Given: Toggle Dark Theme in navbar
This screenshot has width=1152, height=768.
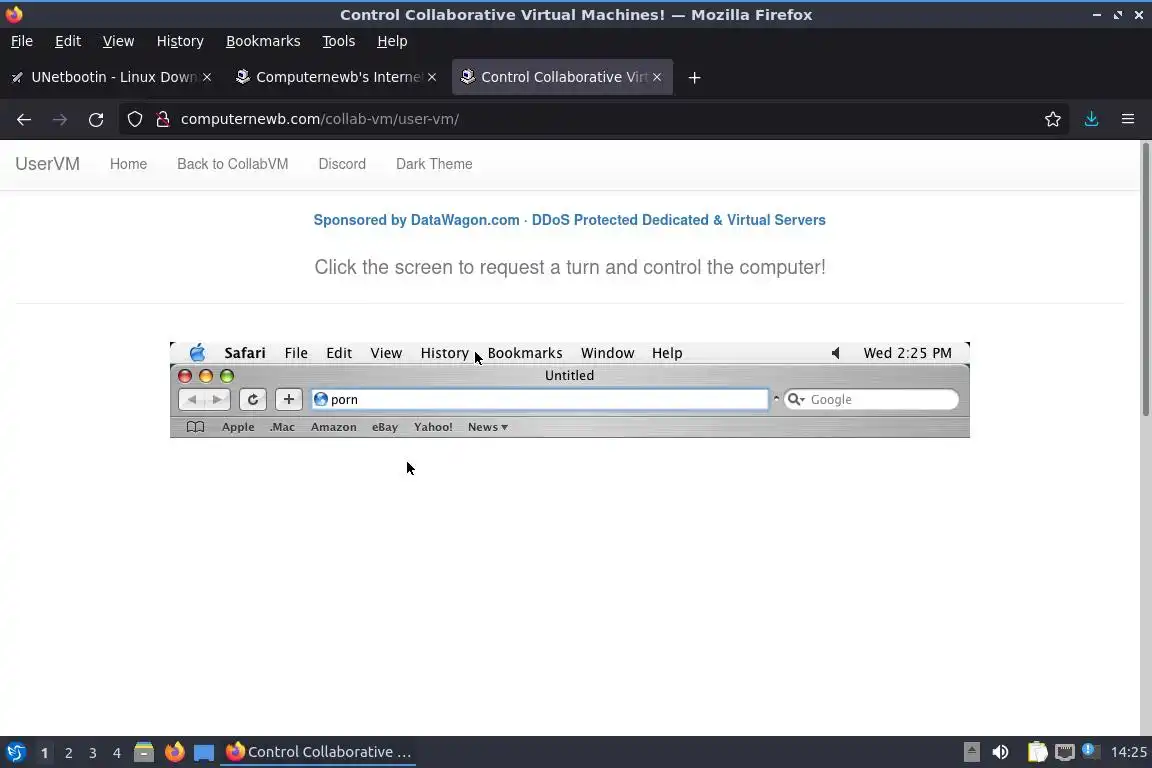Looking at the screenshot, I should pyautogui.click(x=434, y=164).
